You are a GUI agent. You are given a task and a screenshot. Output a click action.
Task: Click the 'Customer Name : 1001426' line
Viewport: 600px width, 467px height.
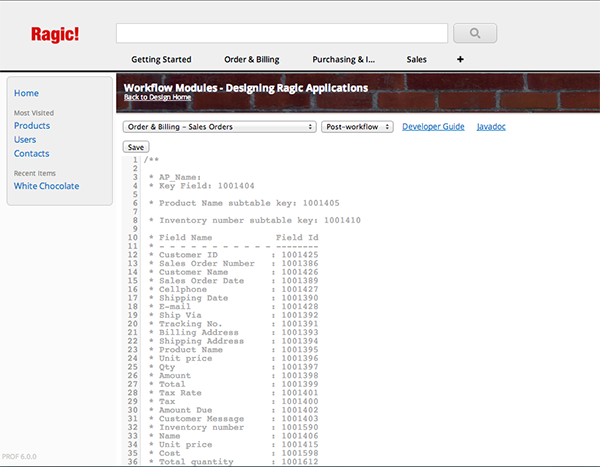coord(233,272)
